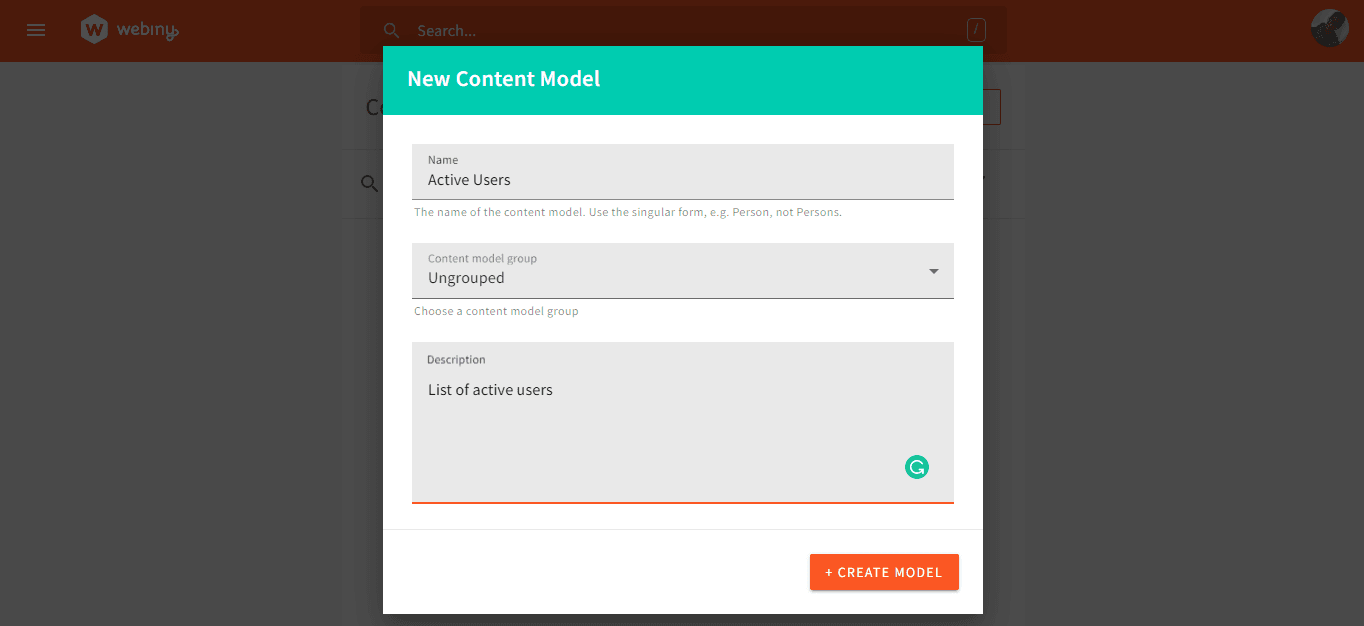This screenshot has height=626, width=1364.
Task: Click the plus icon on the Create Model button
Action: [x=827, y=572]
